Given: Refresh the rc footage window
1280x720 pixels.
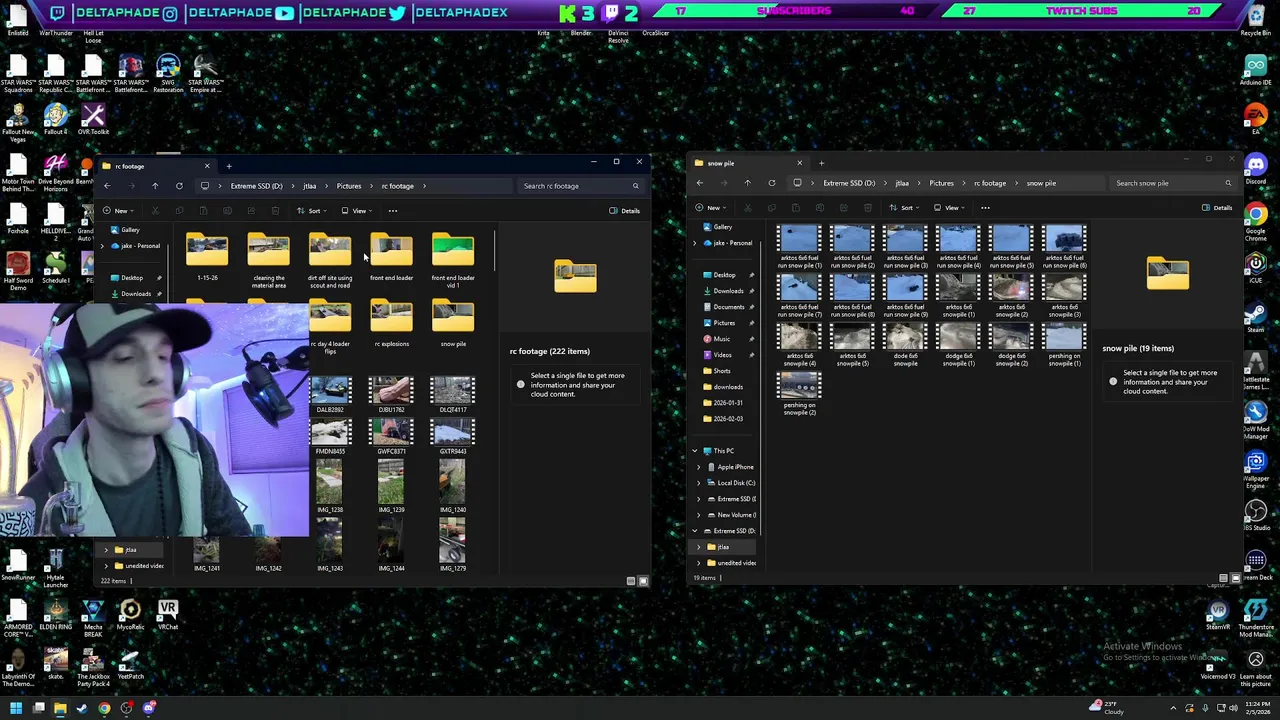Looking at the screenshot, I should point(179,186).
